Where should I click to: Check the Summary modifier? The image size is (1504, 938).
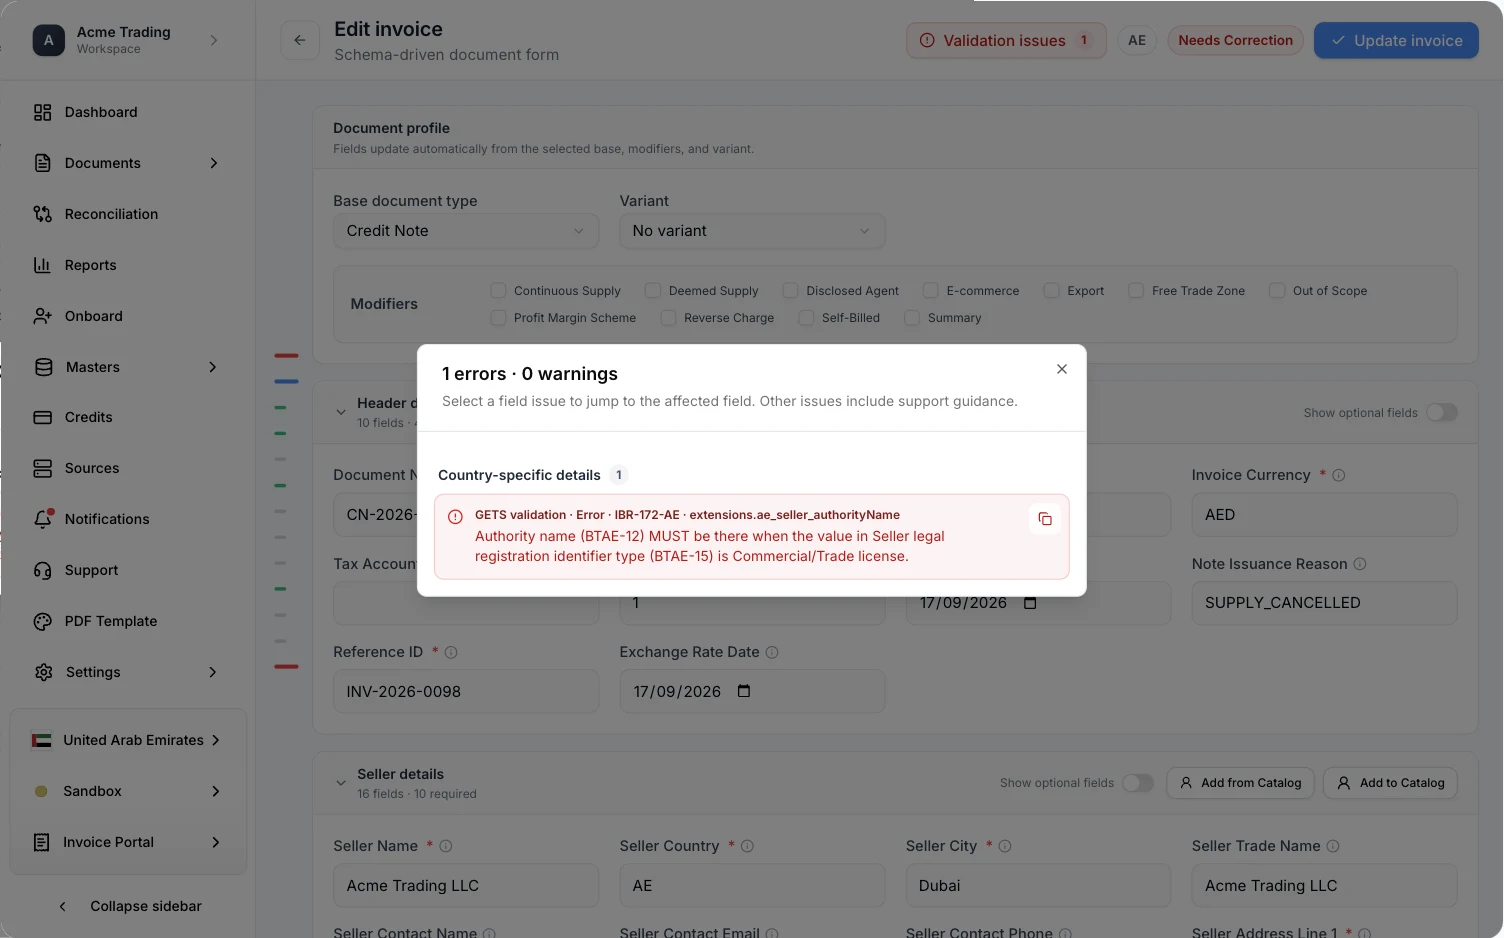click(912, 317)
